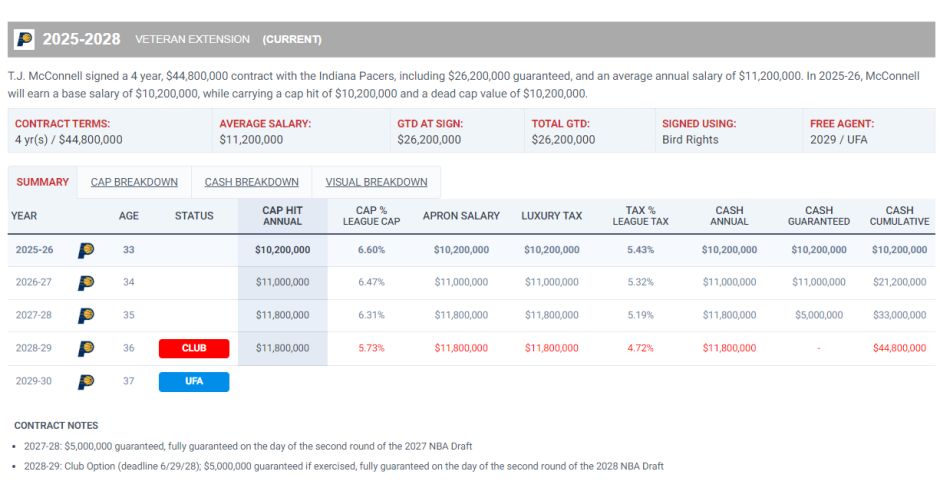Click the Year column header
This screenshot has width=940, height=491.
24,216
